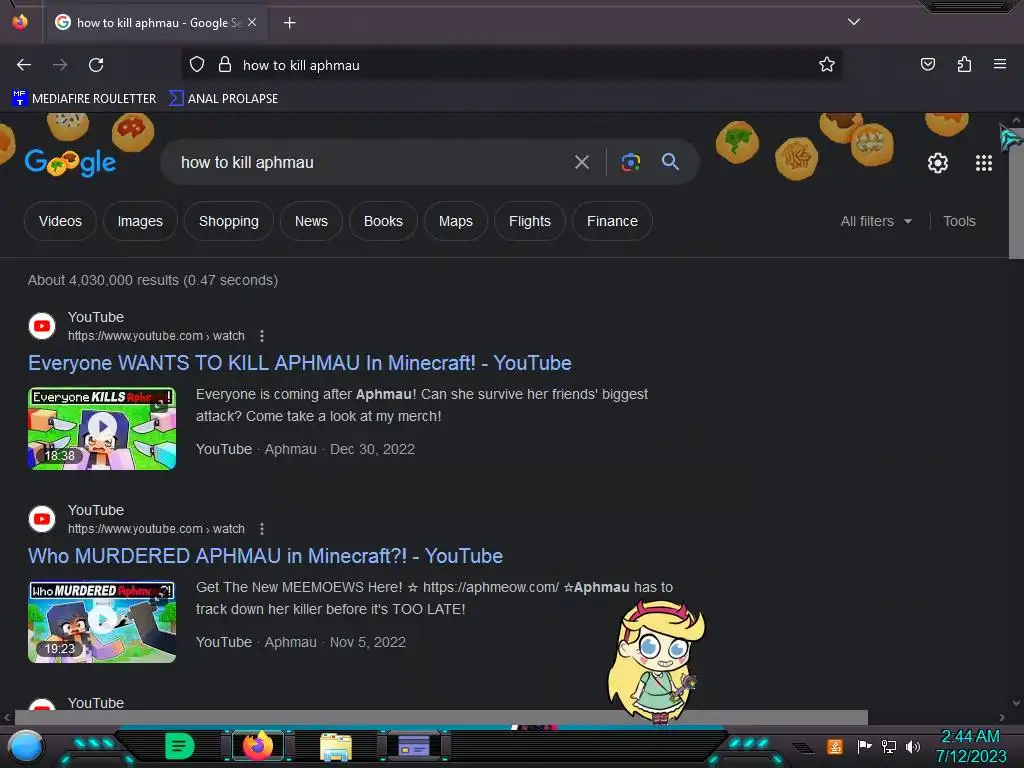Submit the search with the magnifier icon

(670, 162)
